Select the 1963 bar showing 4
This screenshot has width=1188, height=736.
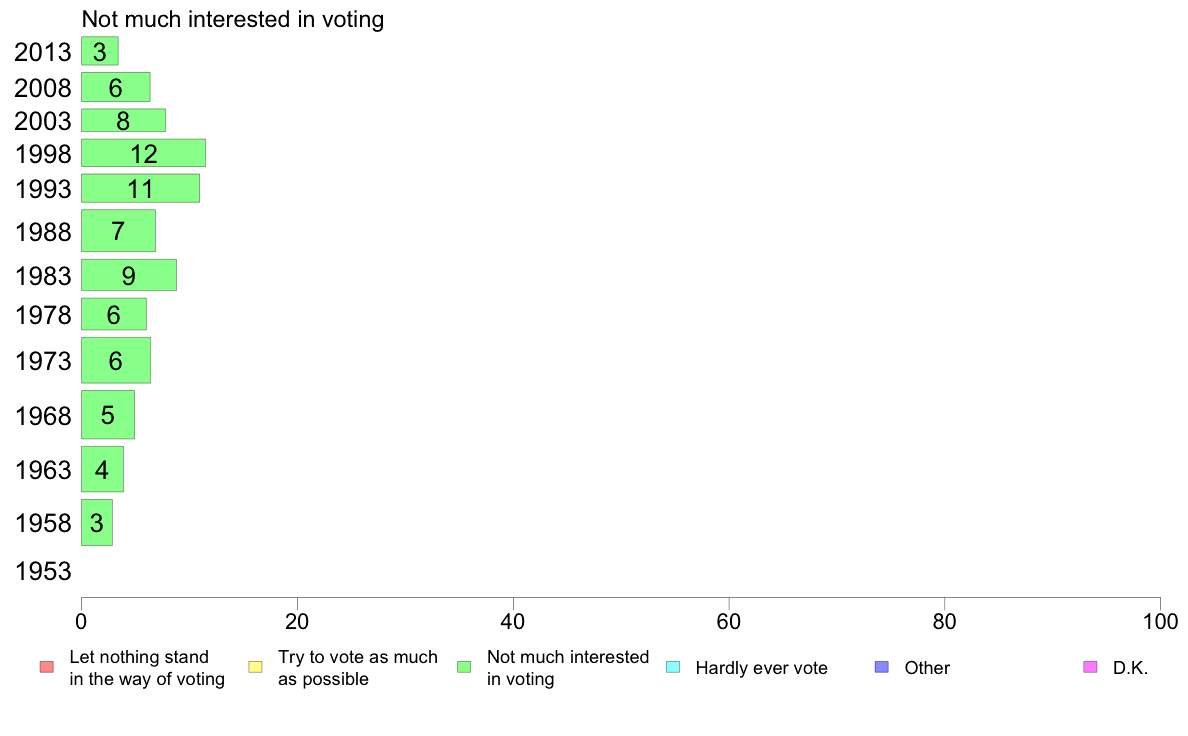(102, 469)
